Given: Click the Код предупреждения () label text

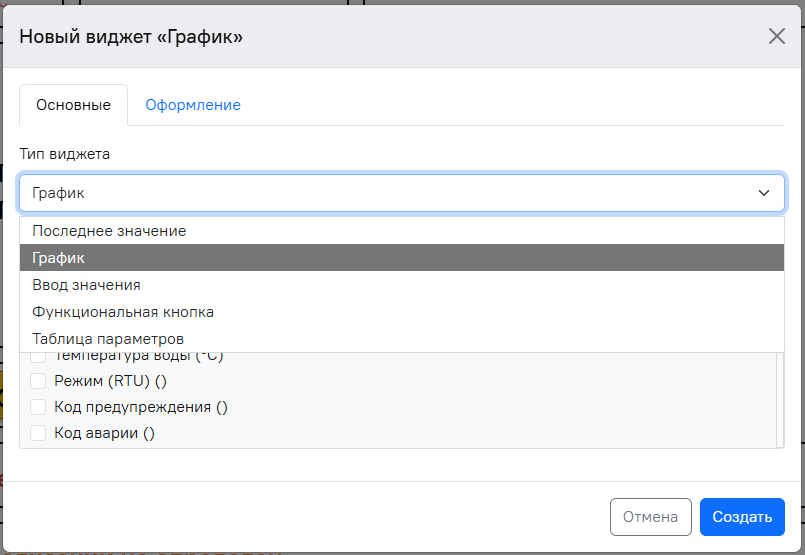Looking at the screenshot, I should [141, 407].
